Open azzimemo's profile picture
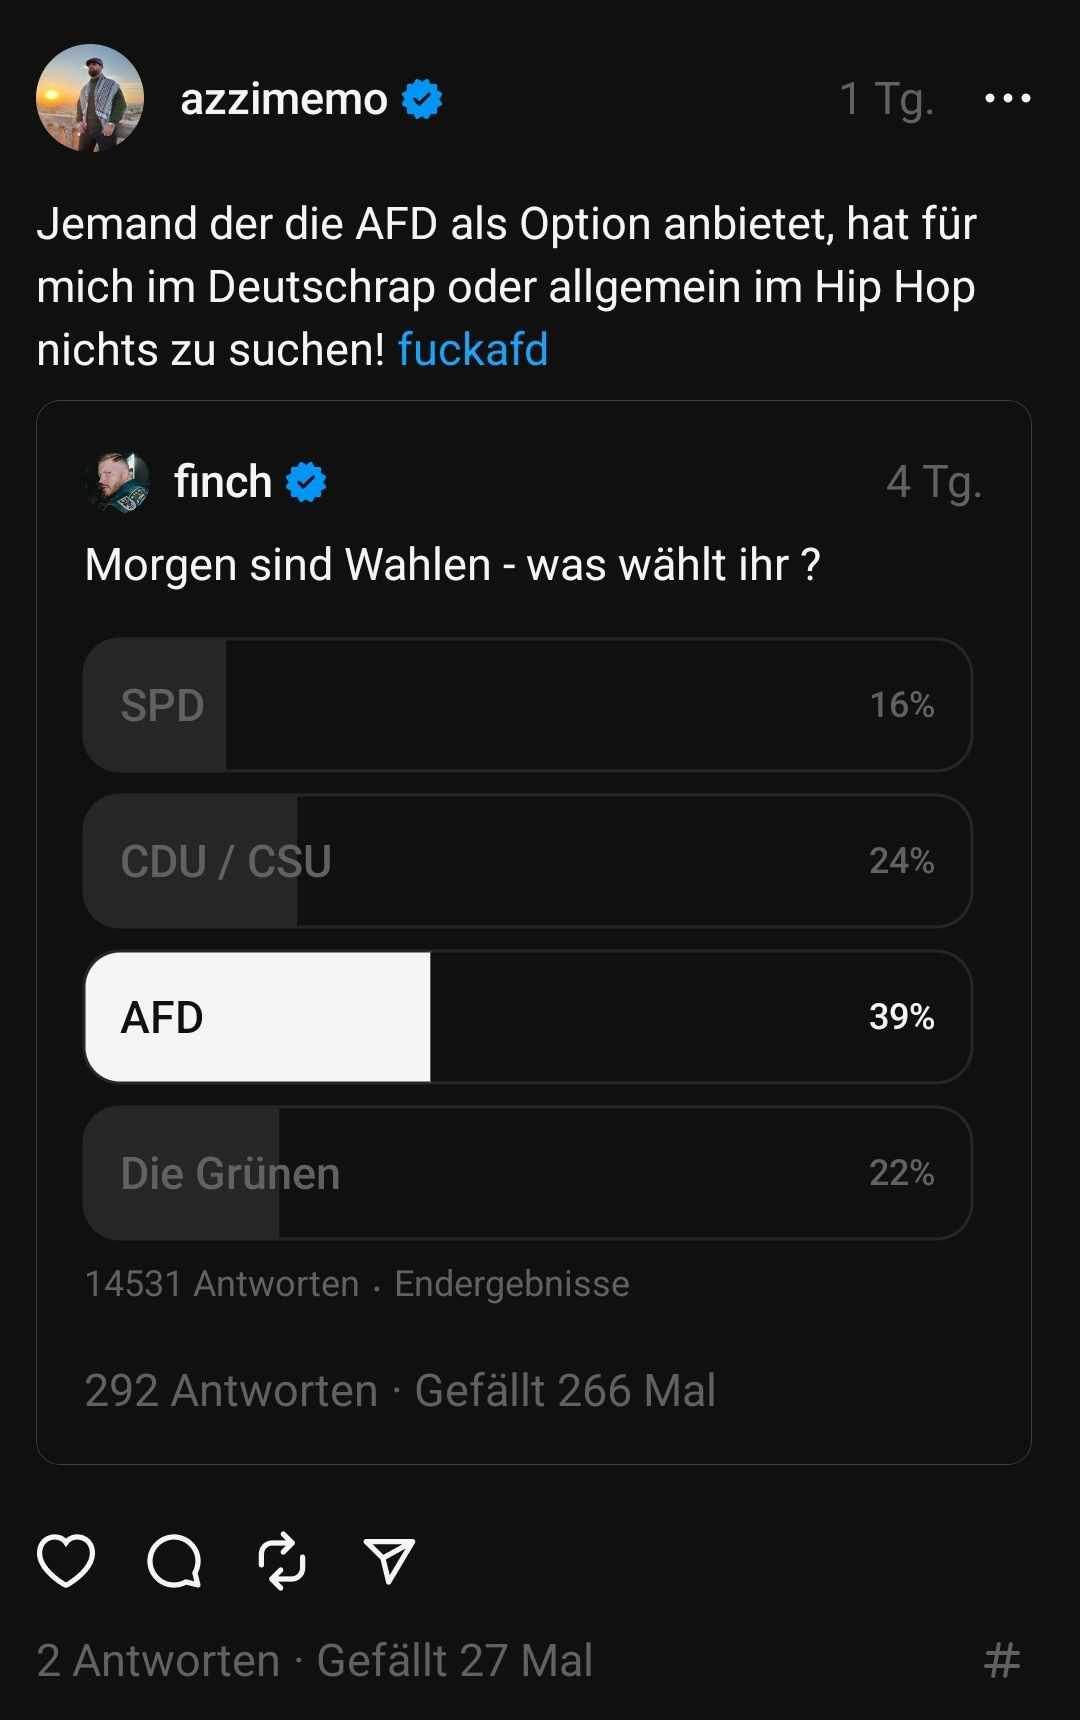This screenshot has height=1720, width=1080. tap(90, 98)
